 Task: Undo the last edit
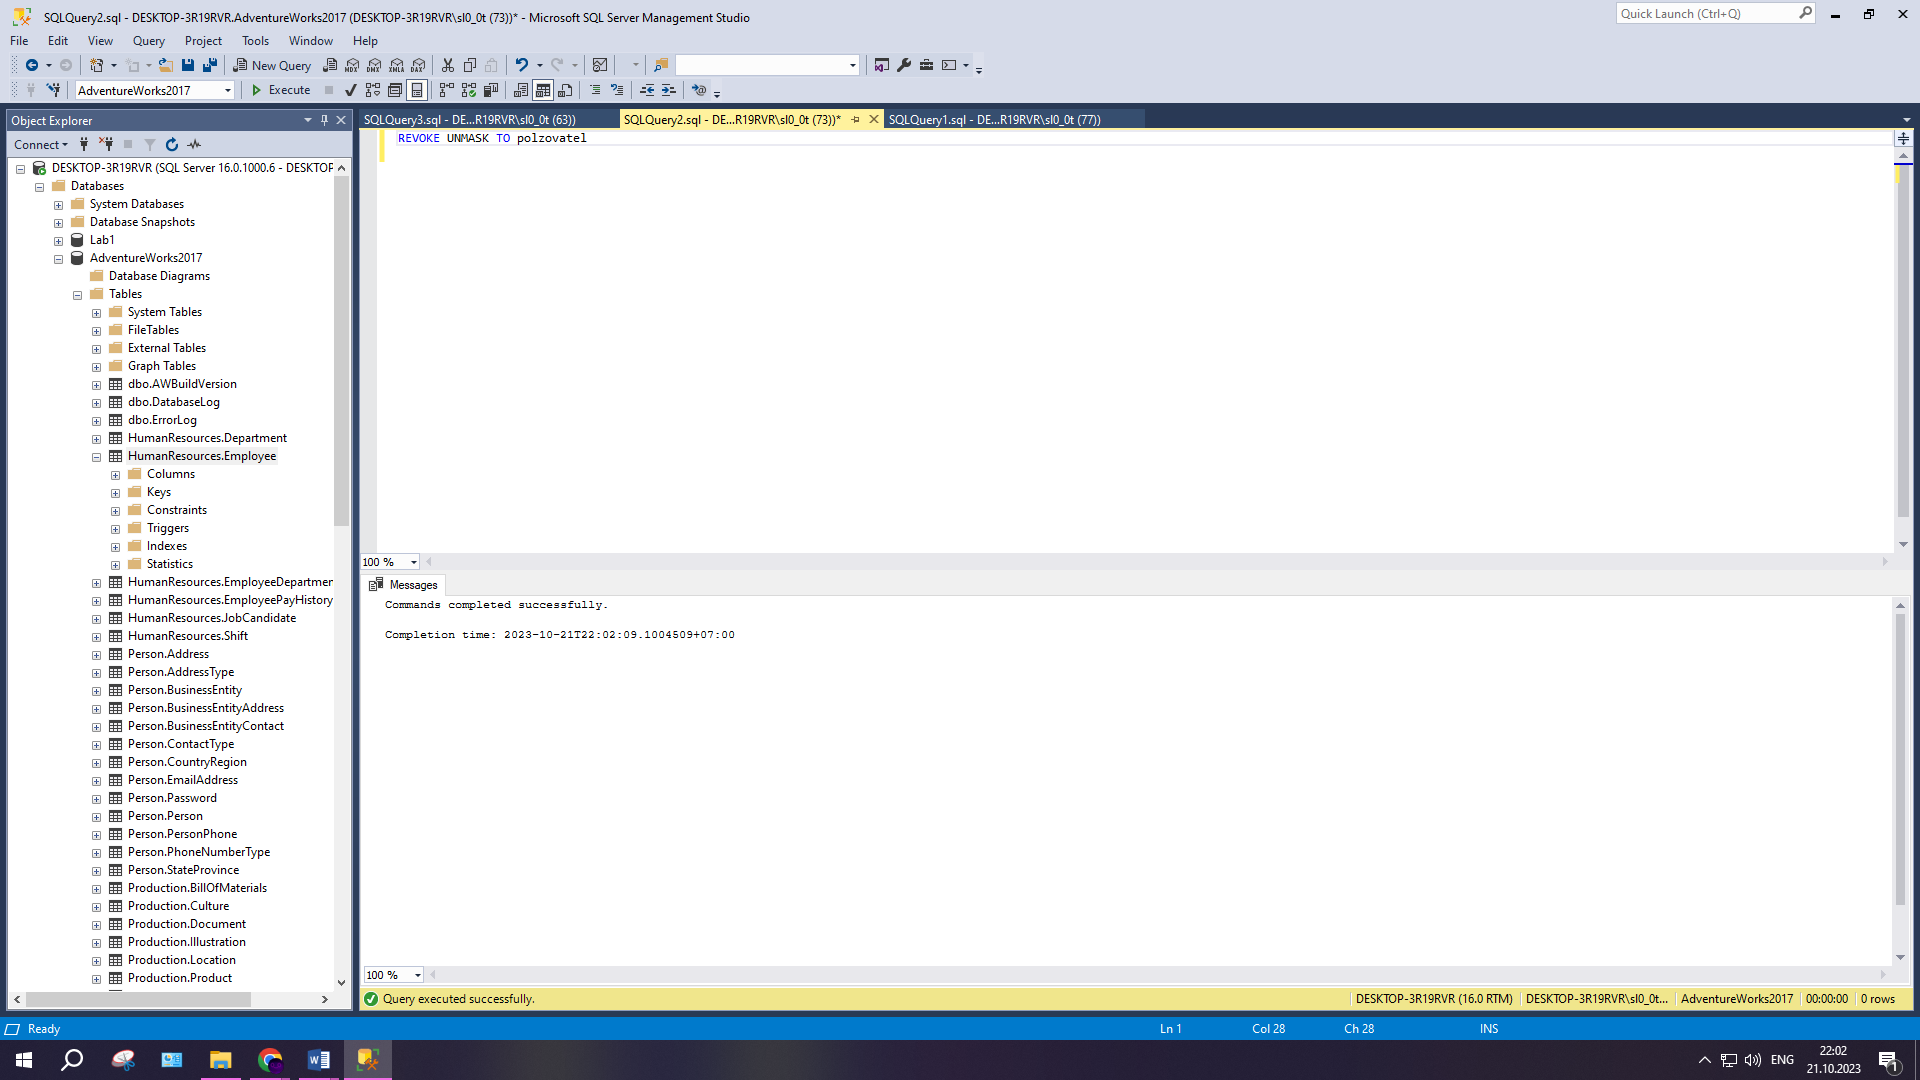coord(521,65)
